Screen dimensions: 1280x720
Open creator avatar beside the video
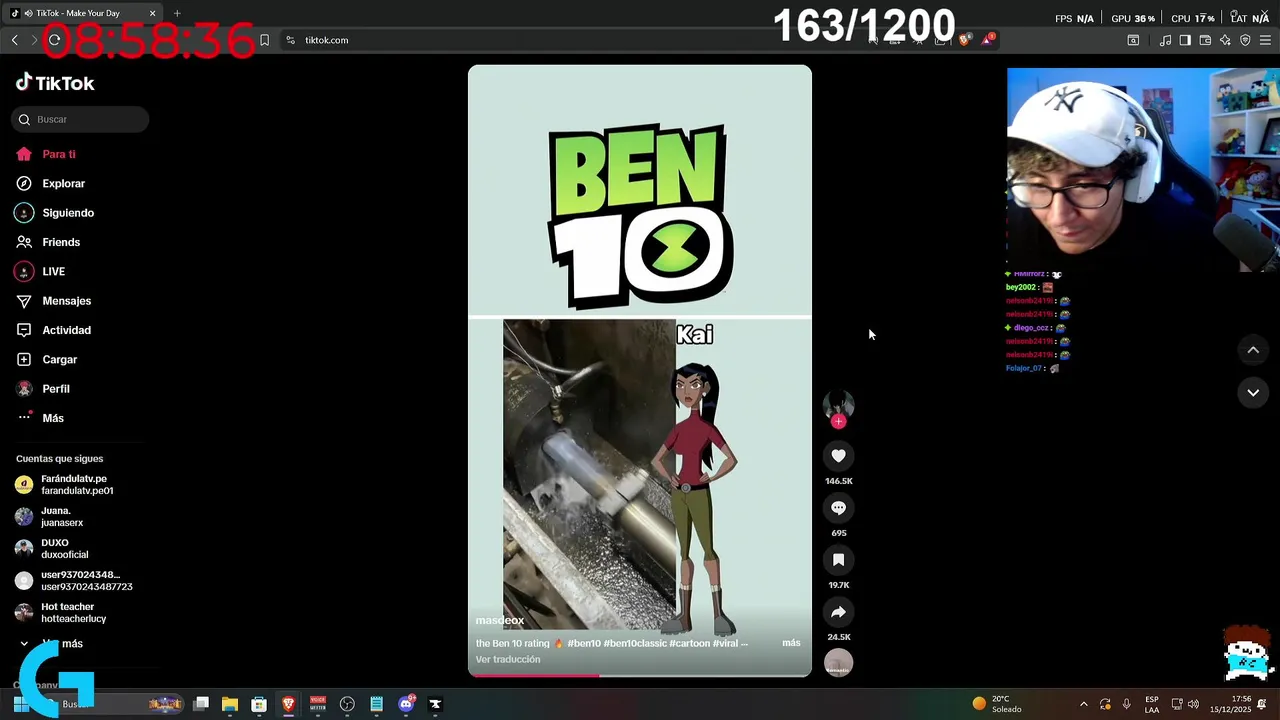coord(838,404)
